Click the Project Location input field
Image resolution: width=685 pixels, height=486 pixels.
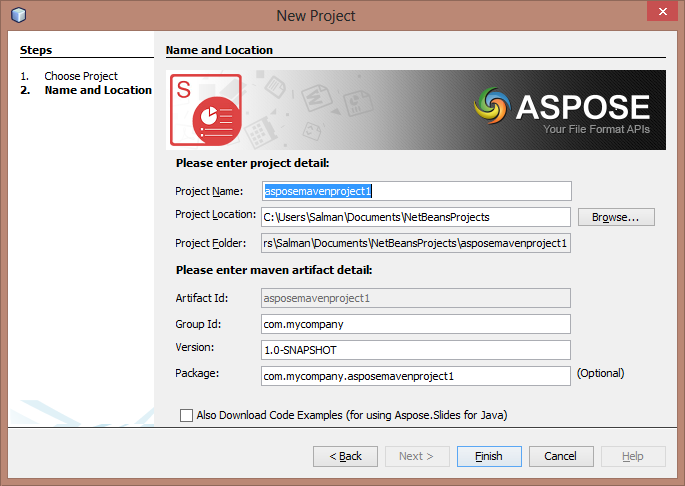(x=416, y=217)
